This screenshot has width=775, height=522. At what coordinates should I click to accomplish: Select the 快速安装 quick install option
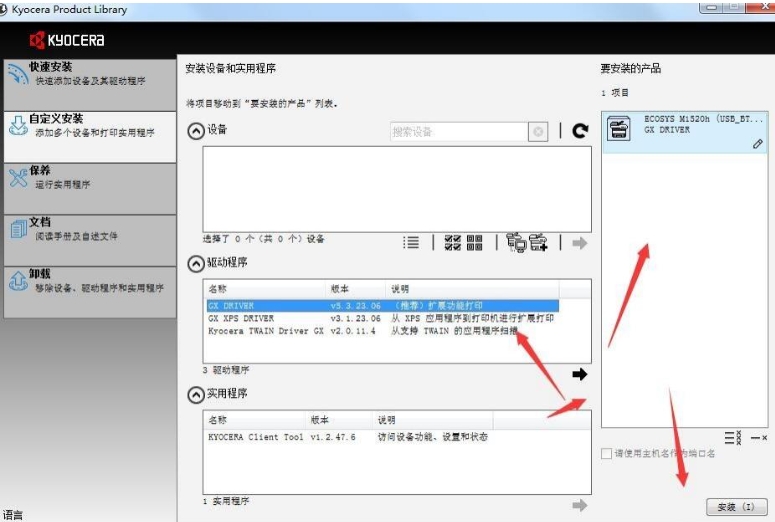(x=90, y=85)
